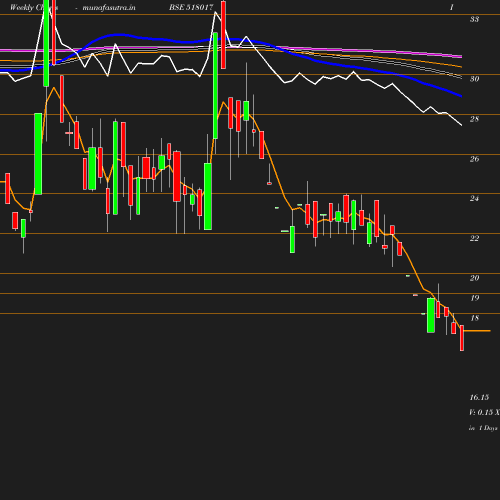Click the 'in 1 Days' caption
This screenshot has height=500, width=500.
483,428
